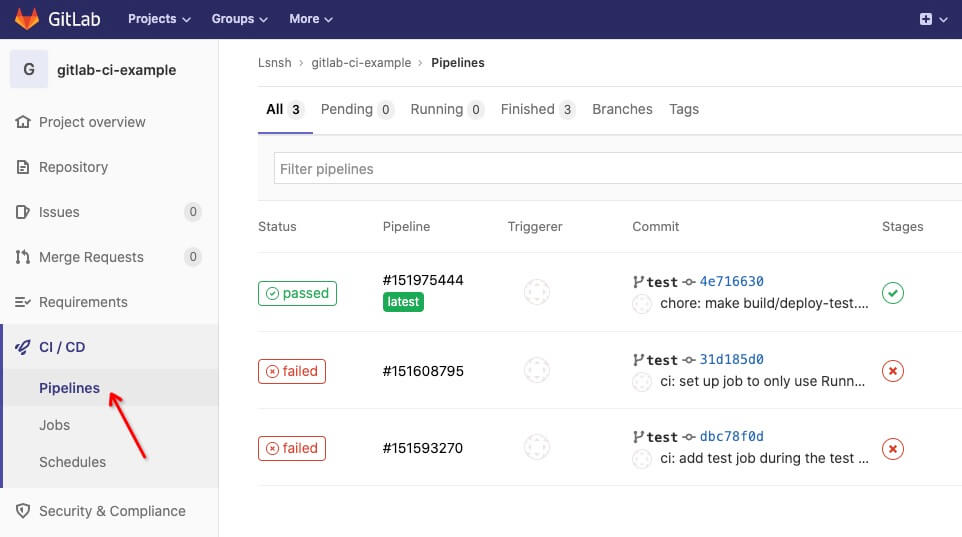Click the Repository document icon

(x=23, y=167)
